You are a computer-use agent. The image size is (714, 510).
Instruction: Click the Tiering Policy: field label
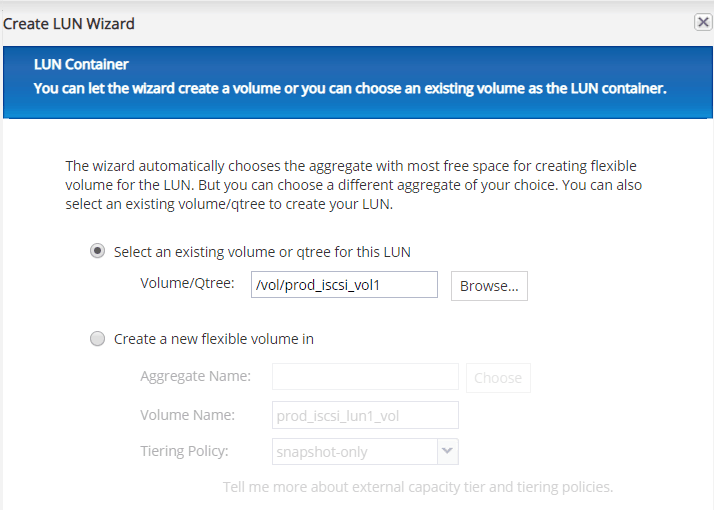[184, 450]
